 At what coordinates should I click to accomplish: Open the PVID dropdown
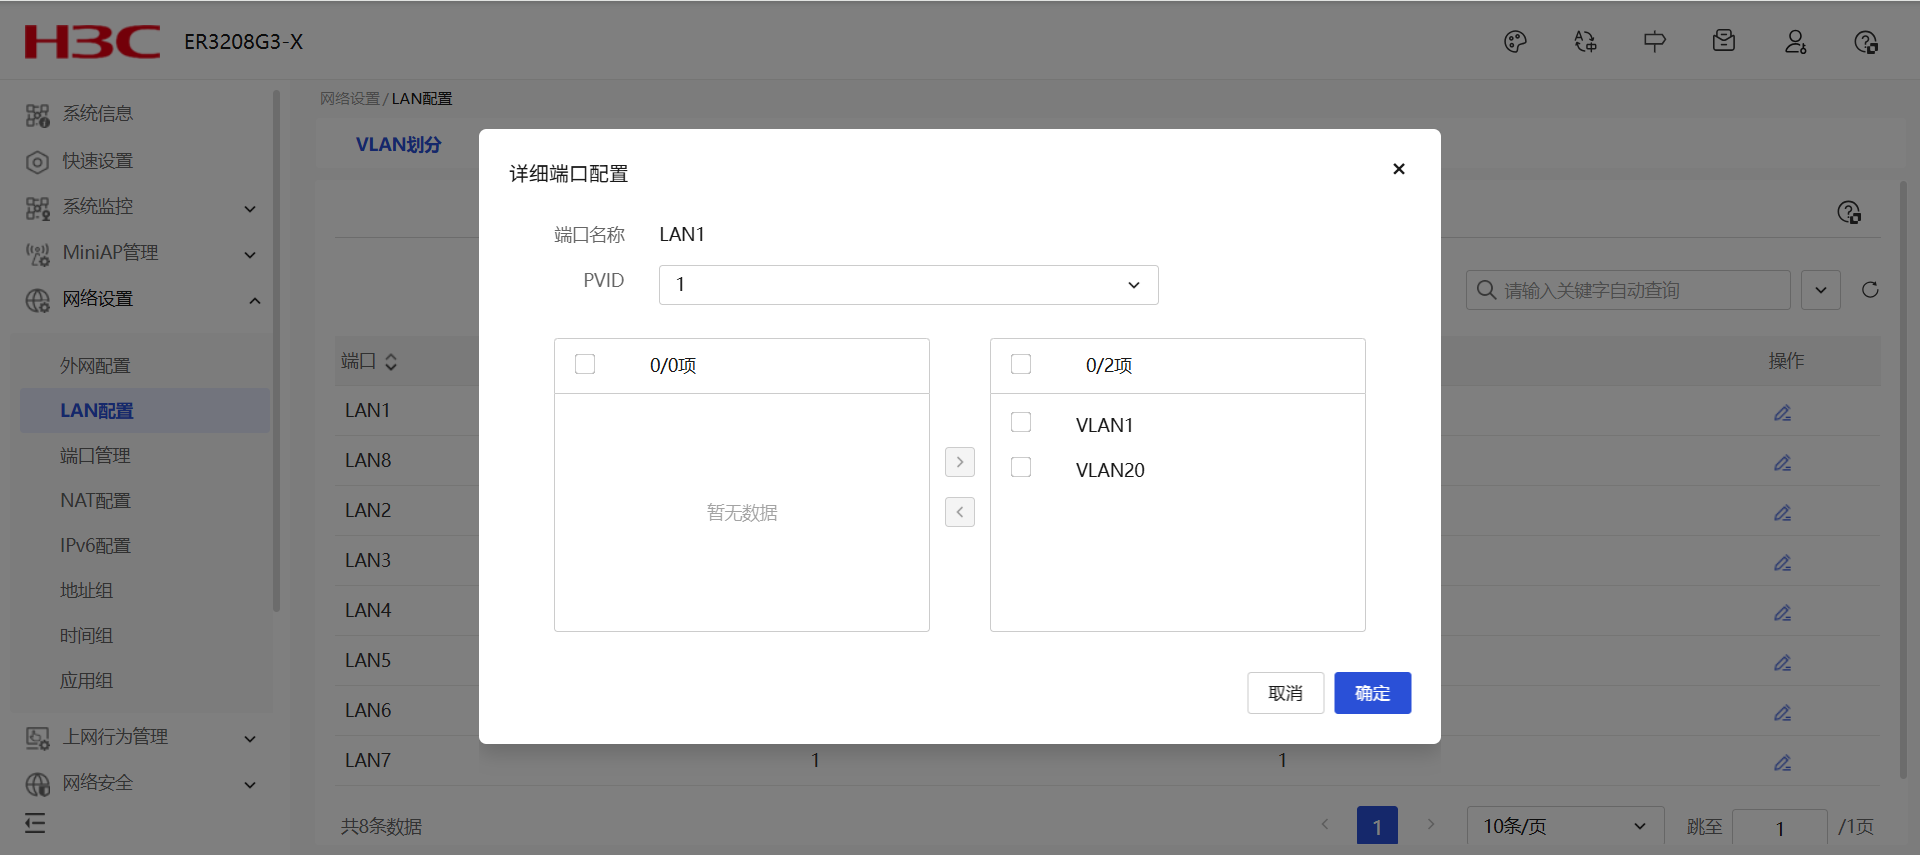tap(908, 285)
